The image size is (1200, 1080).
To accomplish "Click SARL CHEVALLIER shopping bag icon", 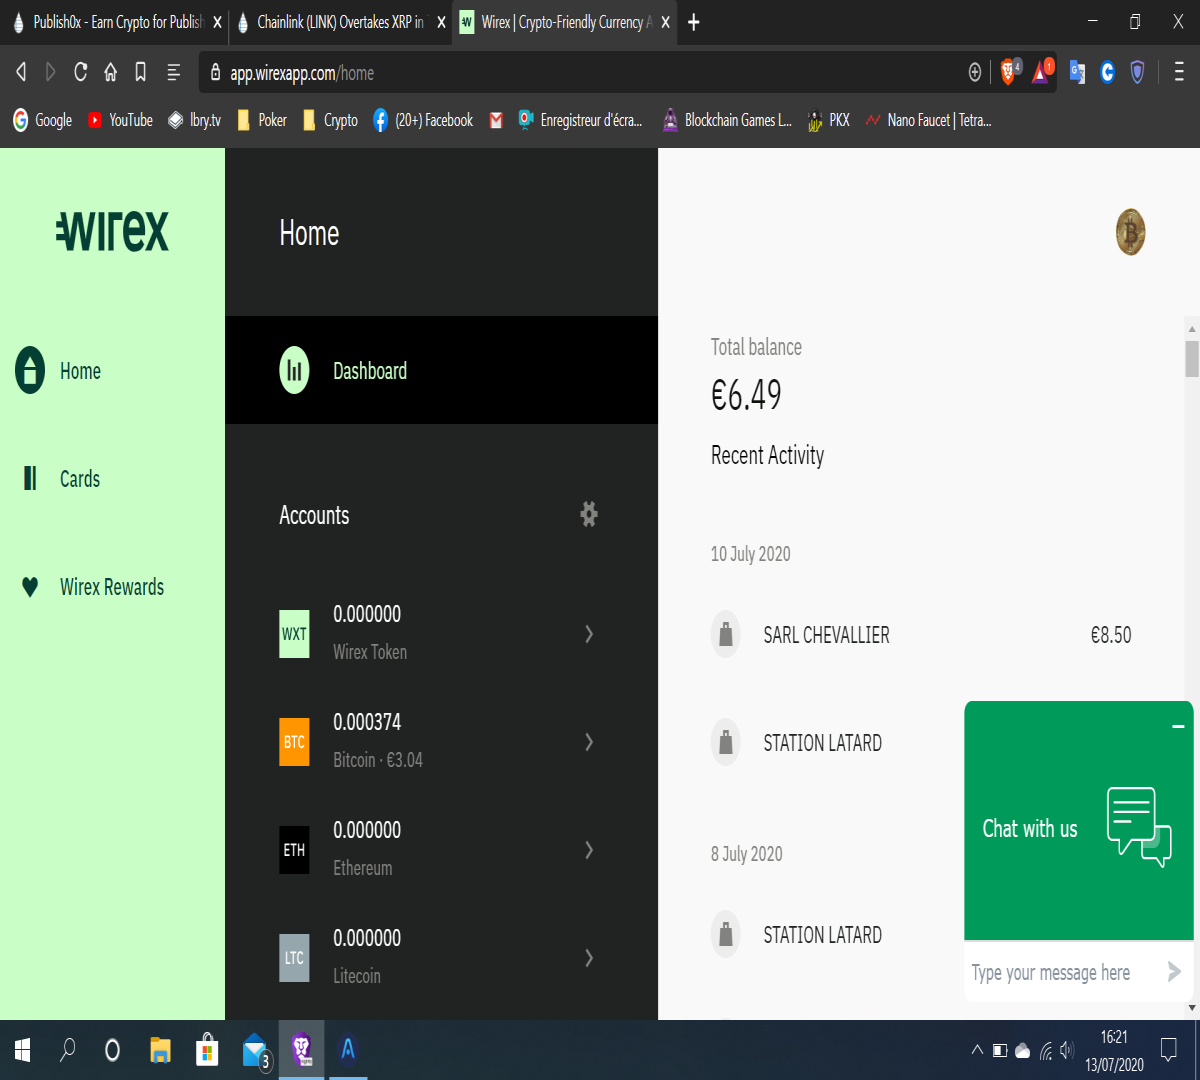I will click(726, 634).
